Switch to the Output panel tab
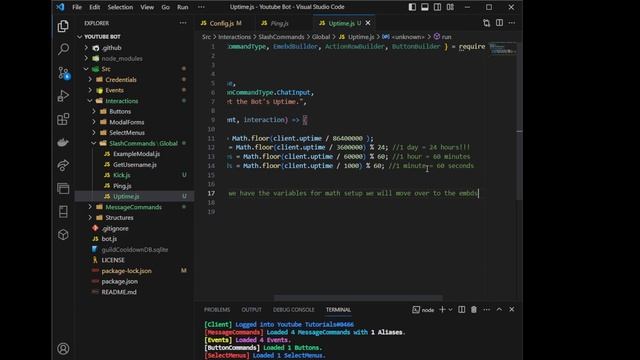 click(251, 309)
